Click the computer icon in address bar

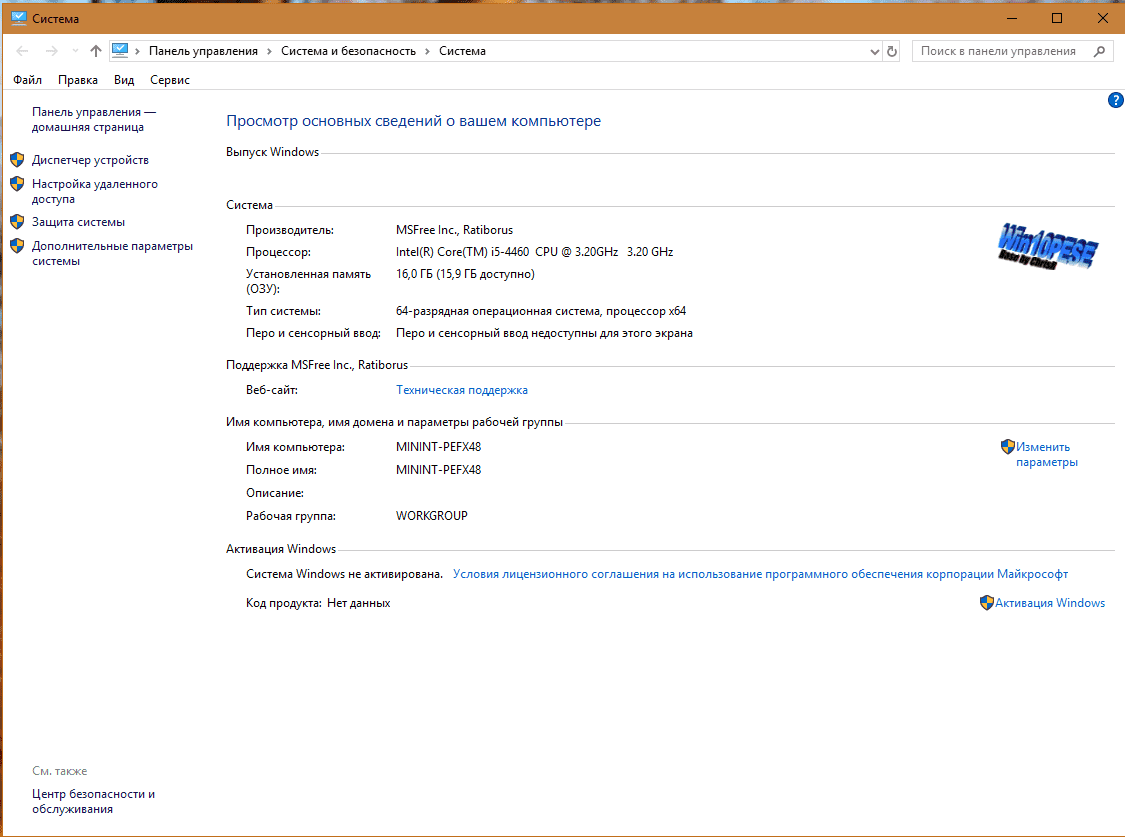pos(121,50)
